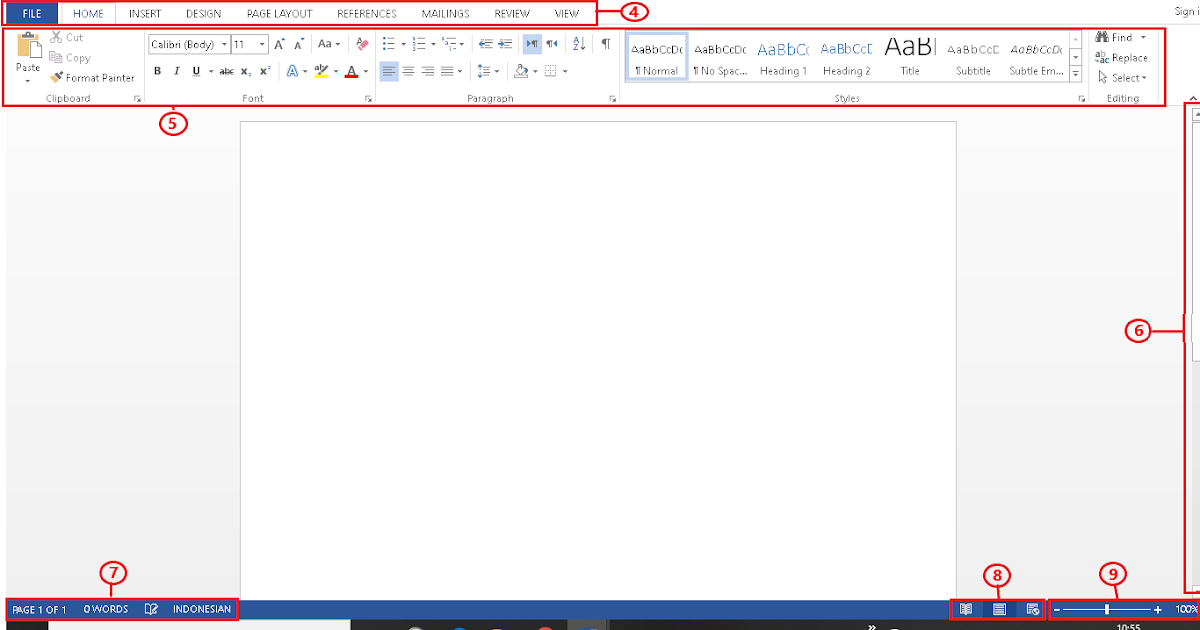This screenshot has width=1200, height=630.
Task: Toggle right-to-left text direction
Action: tap(551, 44)
